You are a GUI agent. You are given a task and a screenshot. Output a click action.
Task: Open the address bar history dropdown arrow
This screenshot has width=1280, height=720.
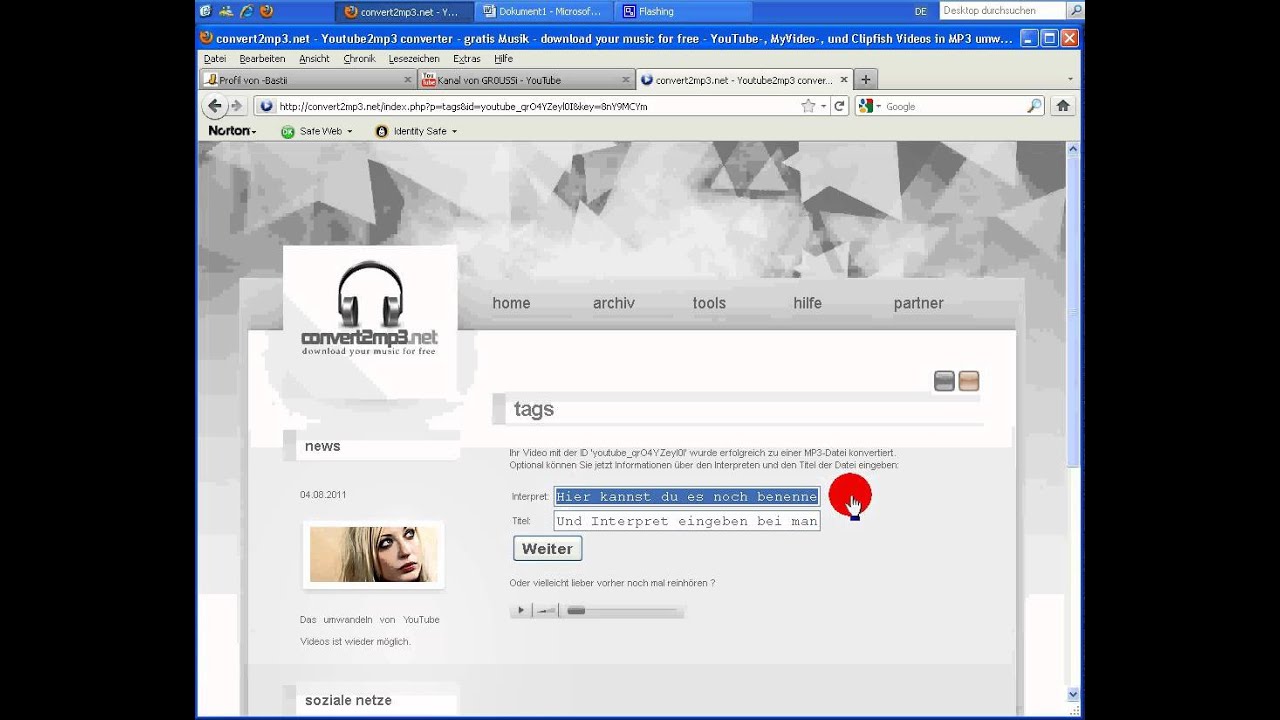coord(824,106)
